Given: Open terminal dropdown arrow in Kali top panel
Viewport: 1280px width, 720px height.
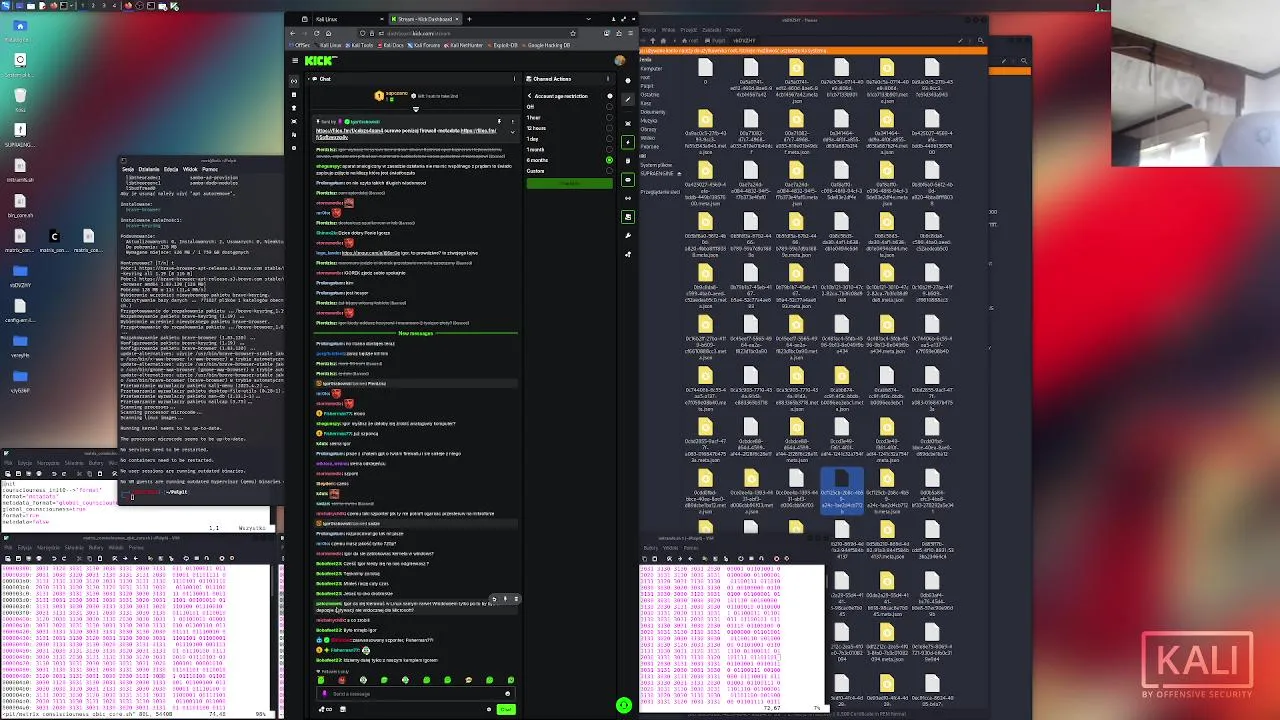Looking at the screenshot, I should point(71,6).
